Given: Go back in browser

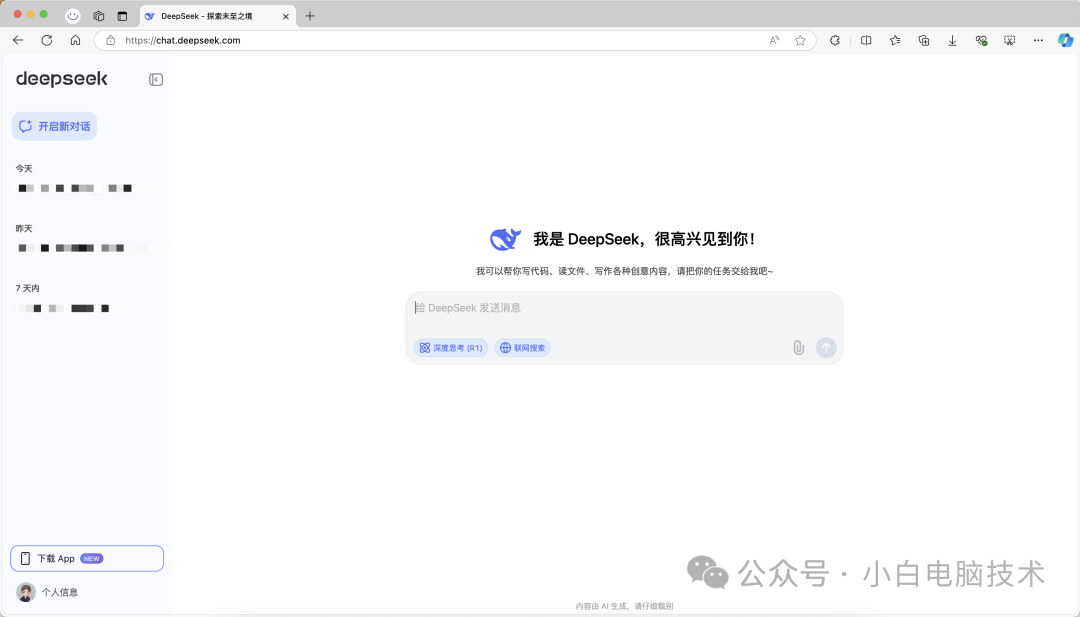Looking at the screenshot, I should coord(18,41).
